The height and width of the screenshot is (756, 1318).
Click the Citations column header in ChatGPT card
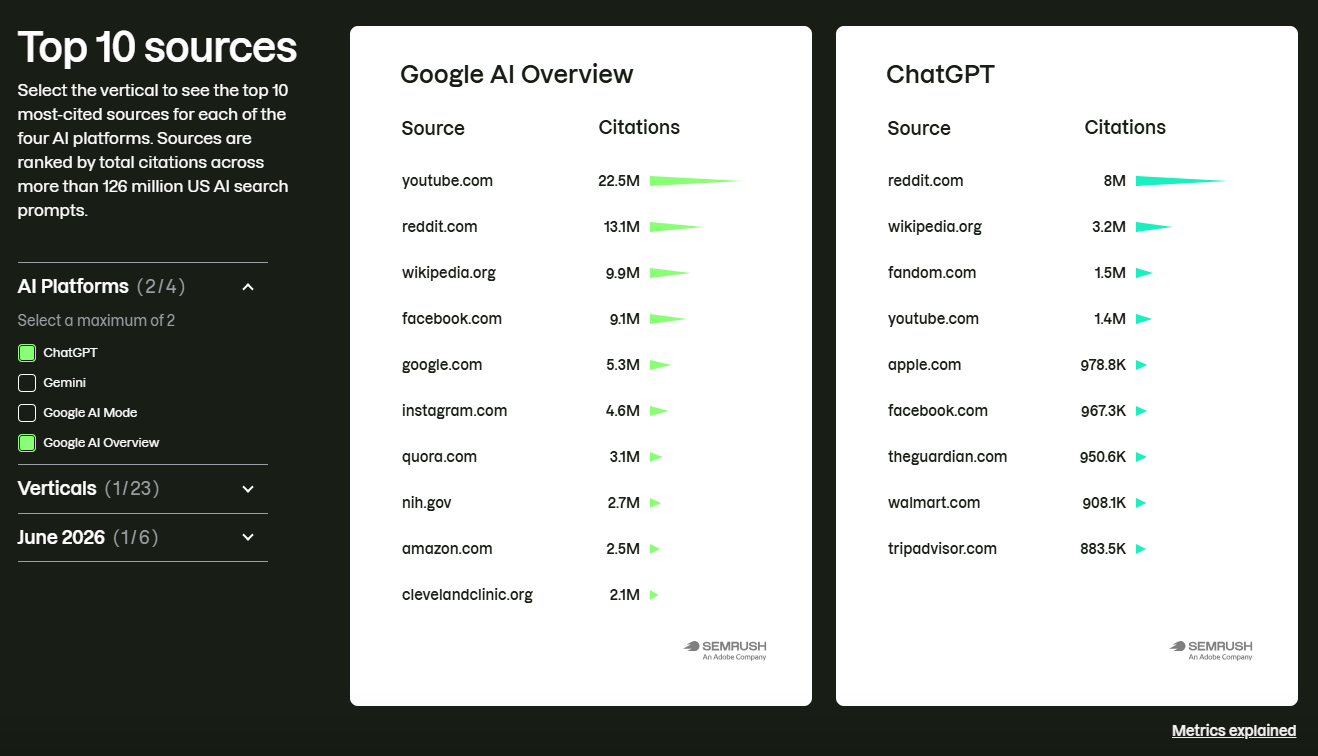[1125, 128]
